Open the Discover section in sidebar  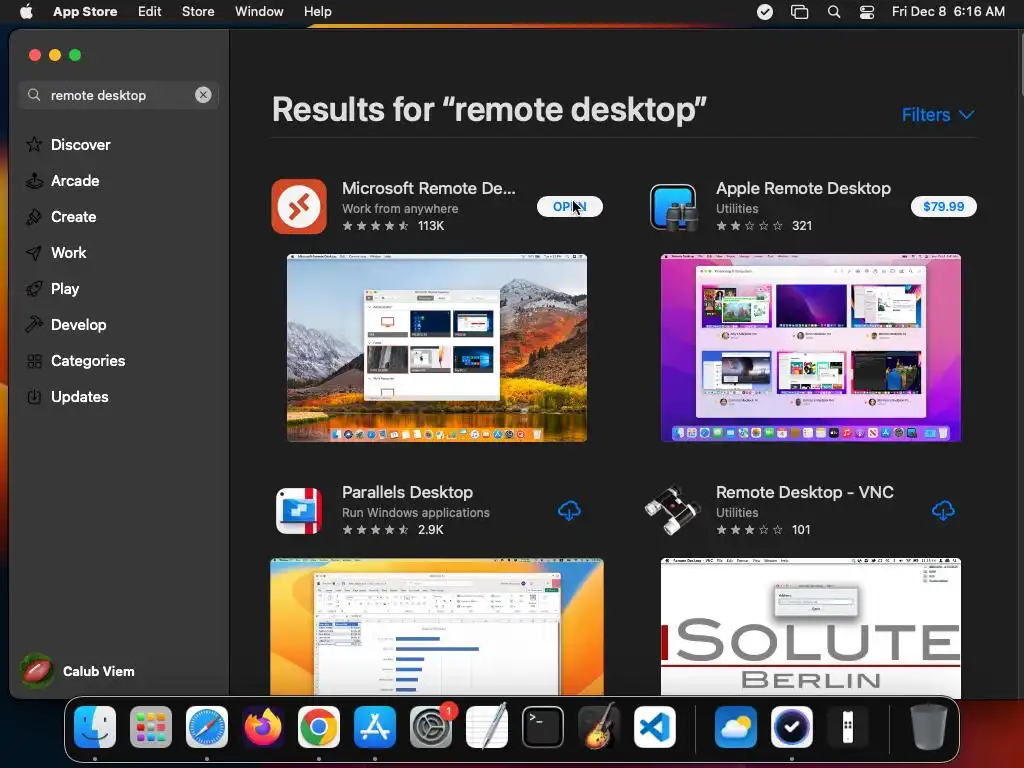(x=68, y=144)
